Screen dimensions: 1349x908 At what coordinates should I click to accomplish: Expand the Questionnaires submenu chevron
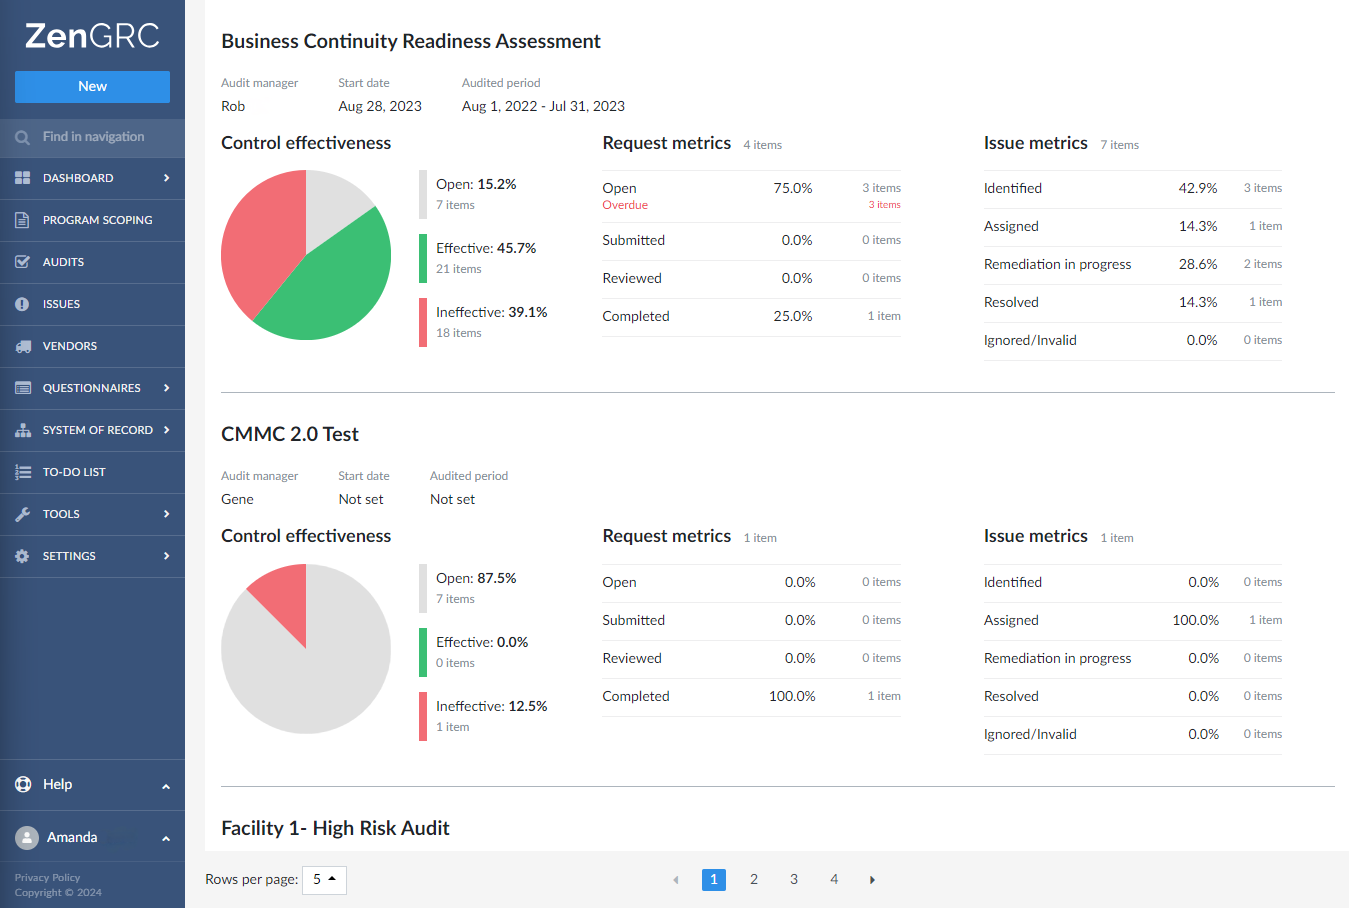[166, 388]
